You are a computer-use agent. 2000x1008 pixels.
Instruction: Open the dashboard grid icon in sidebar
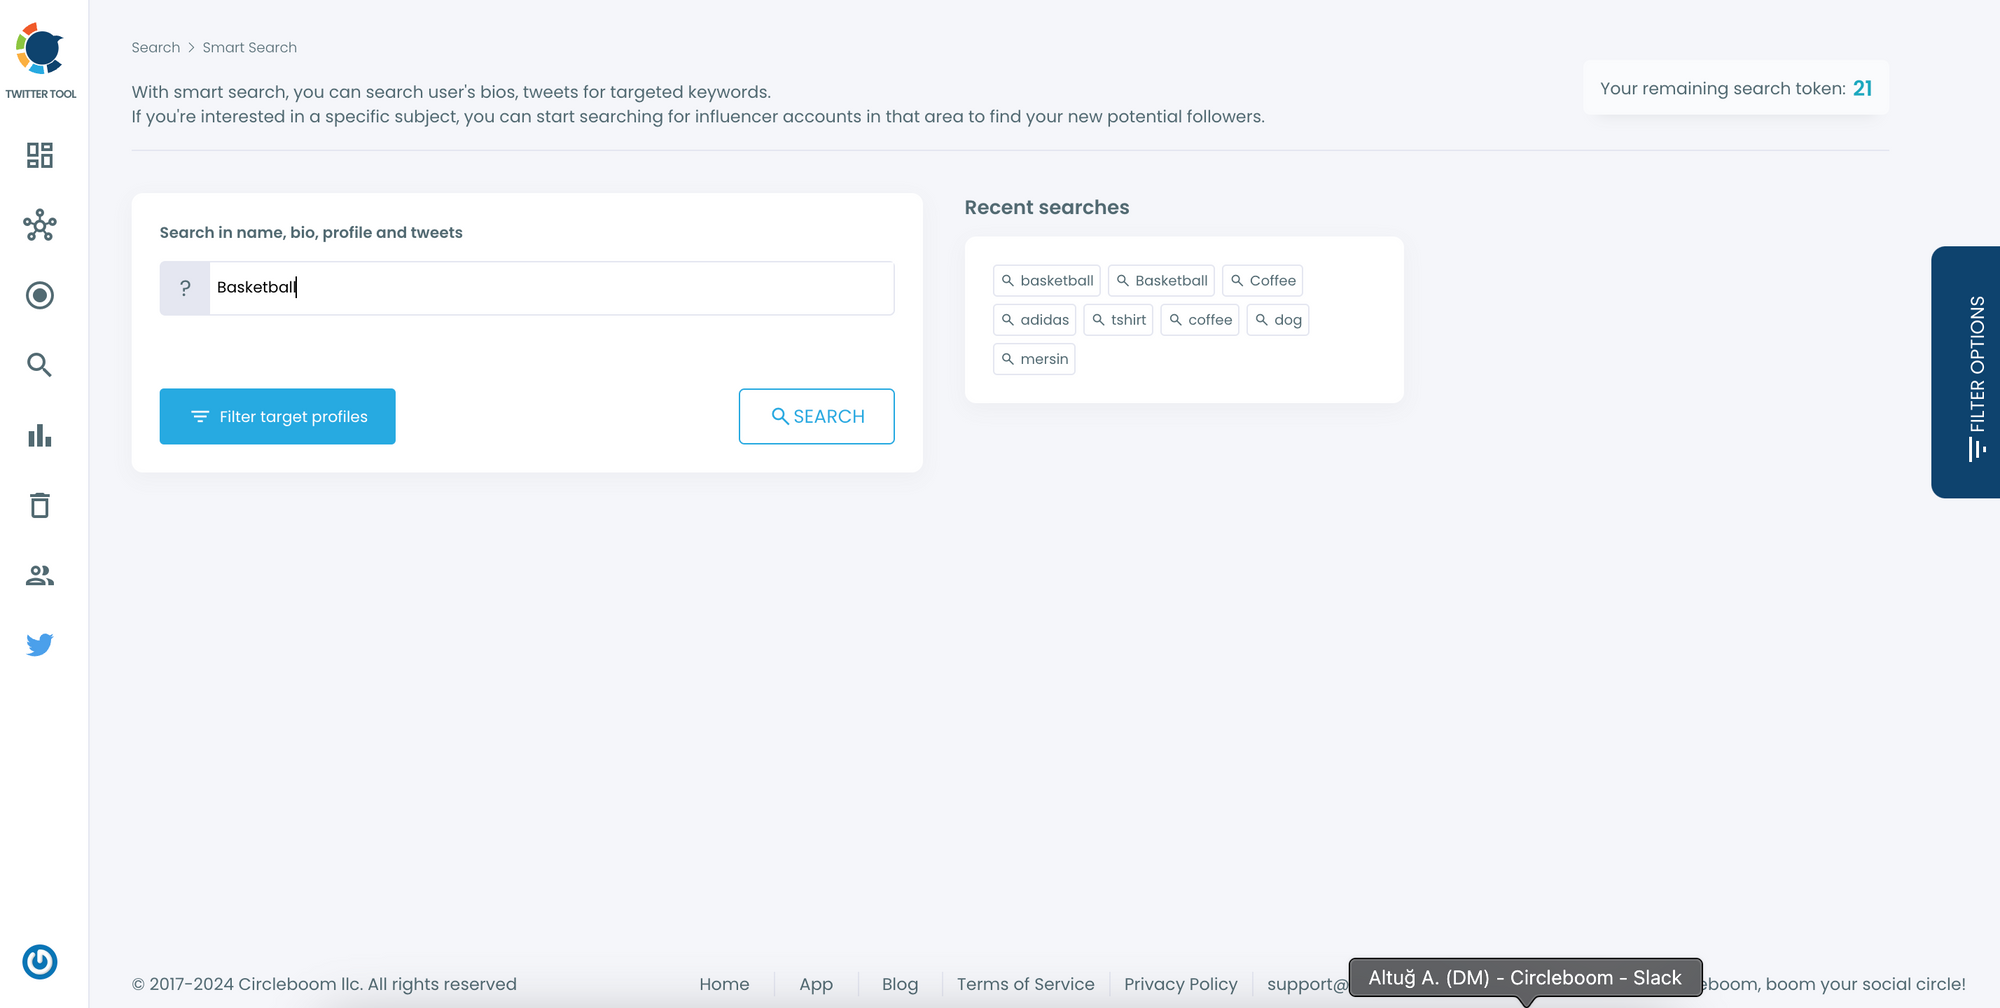[40, 156]
